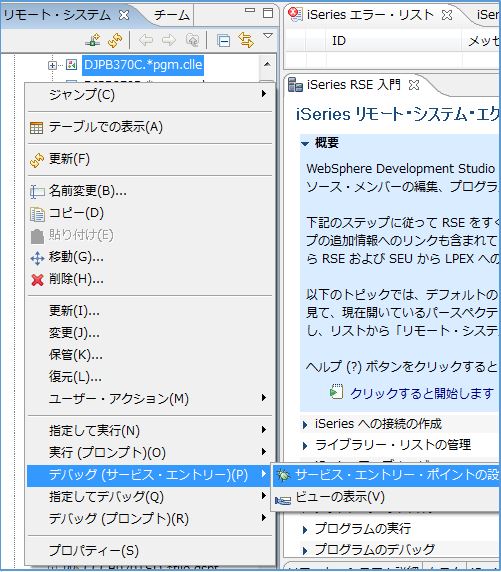
Task: Choose 更新(F) from the context menu
Action: click(x=150, y=159)
